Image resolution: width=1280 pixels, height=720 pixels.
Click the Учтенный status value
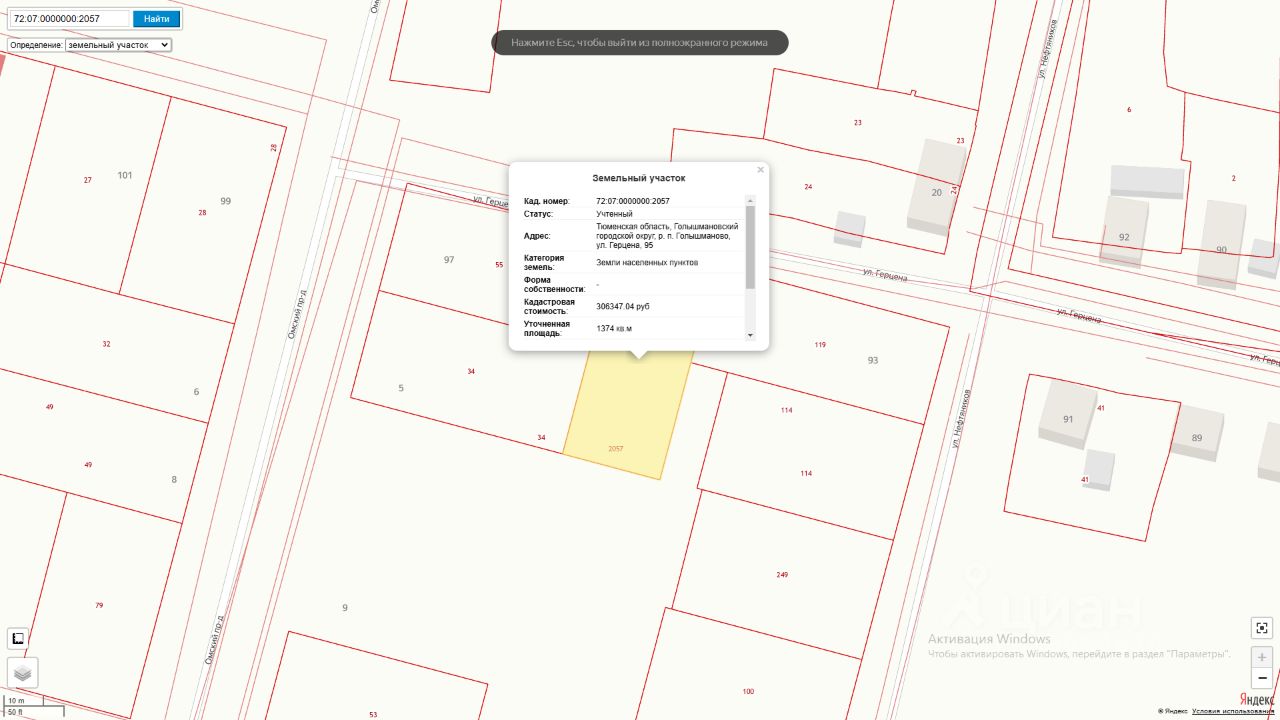tap(614, 214)
